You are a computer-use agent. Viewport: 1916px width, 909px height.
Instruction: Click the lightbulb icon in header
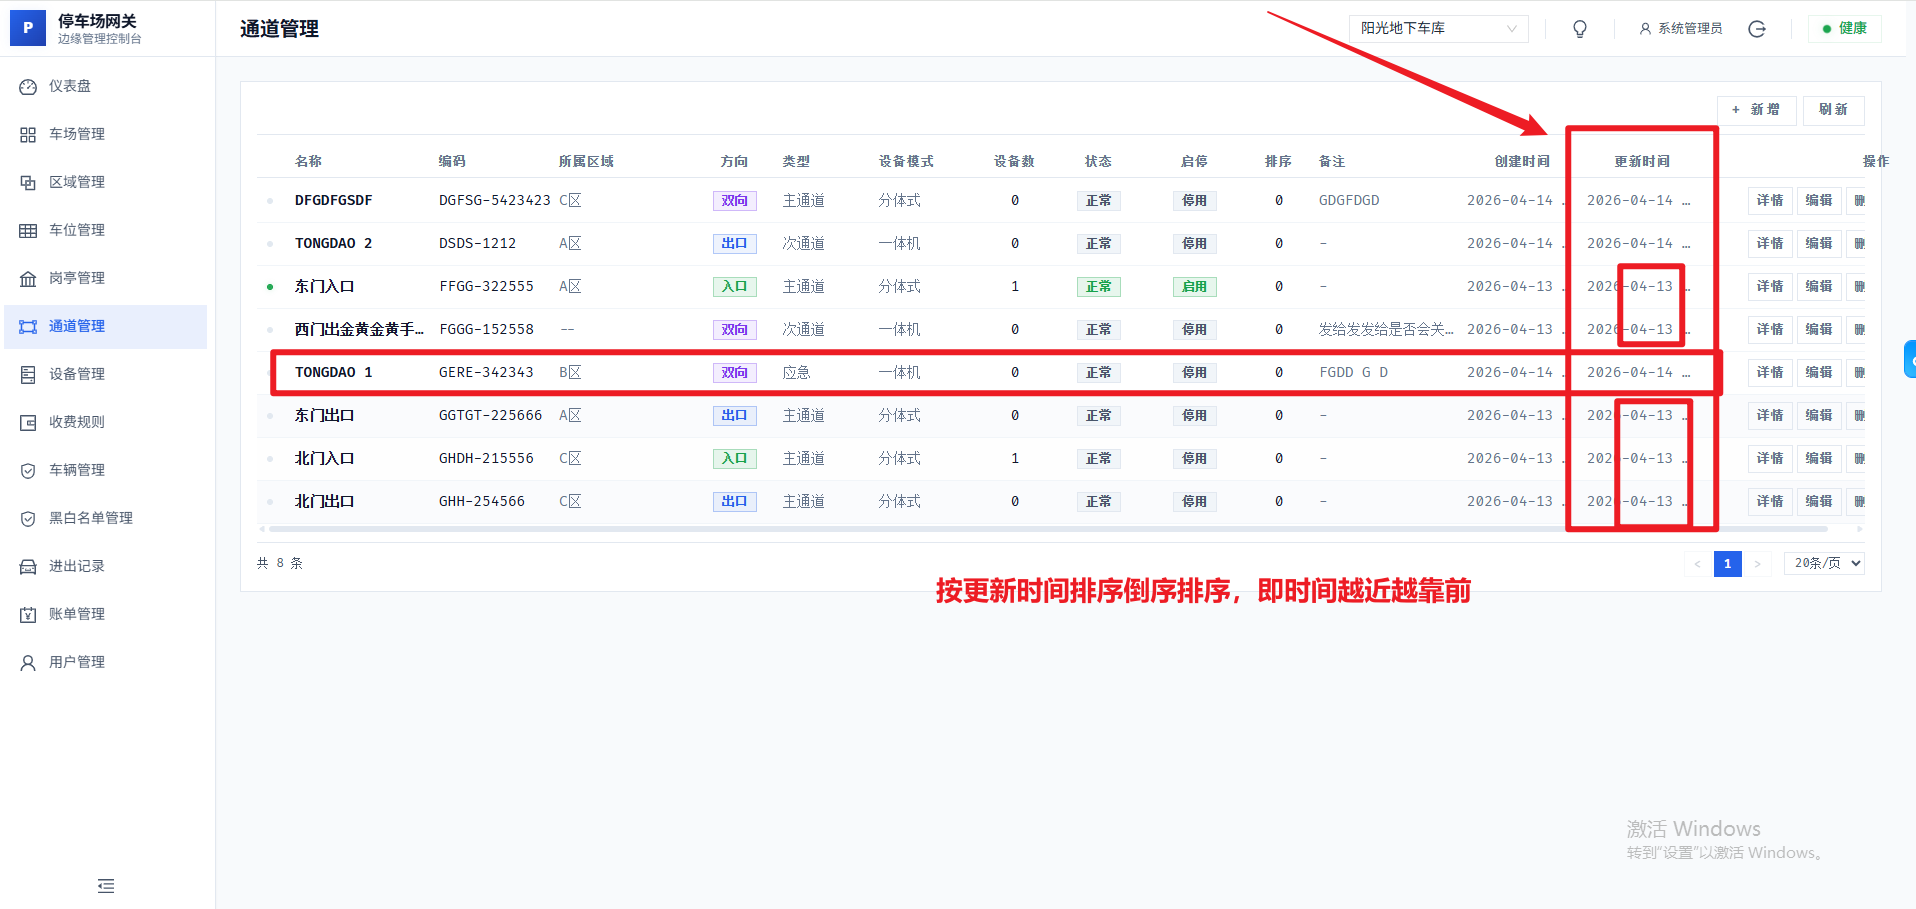coord(1580,29)
